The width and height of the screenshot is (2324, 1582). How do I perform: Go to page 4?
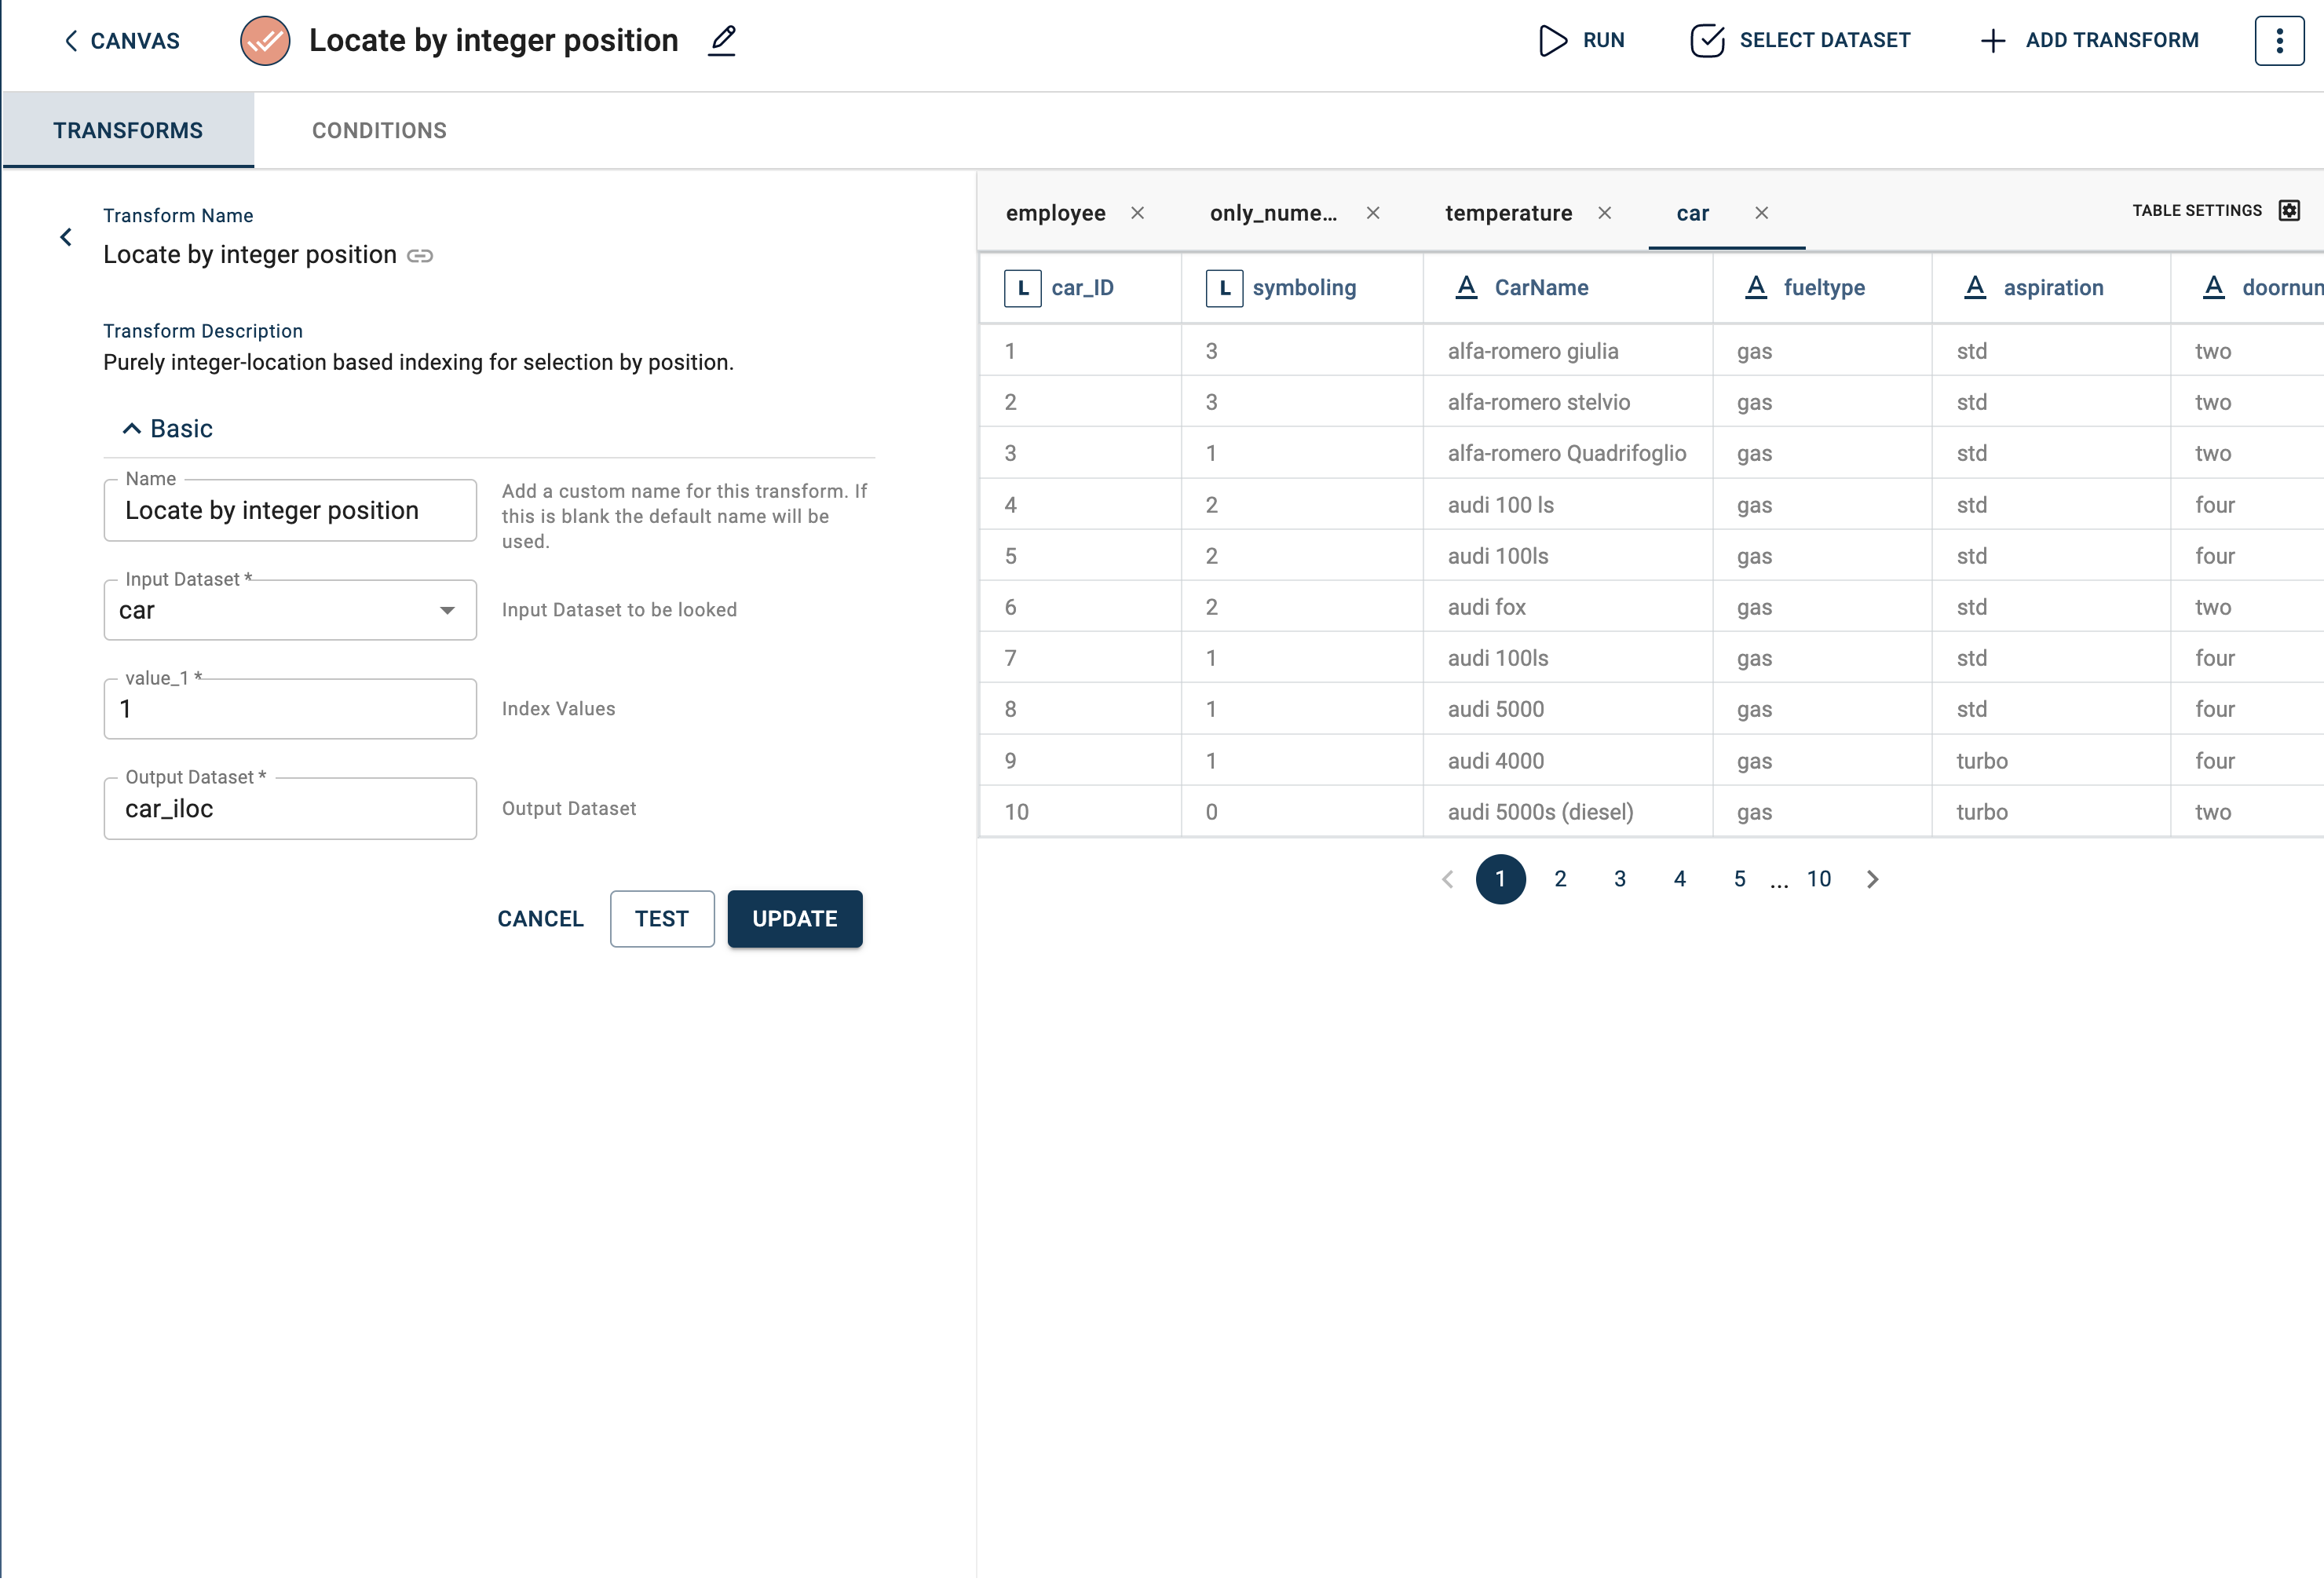1680,880
